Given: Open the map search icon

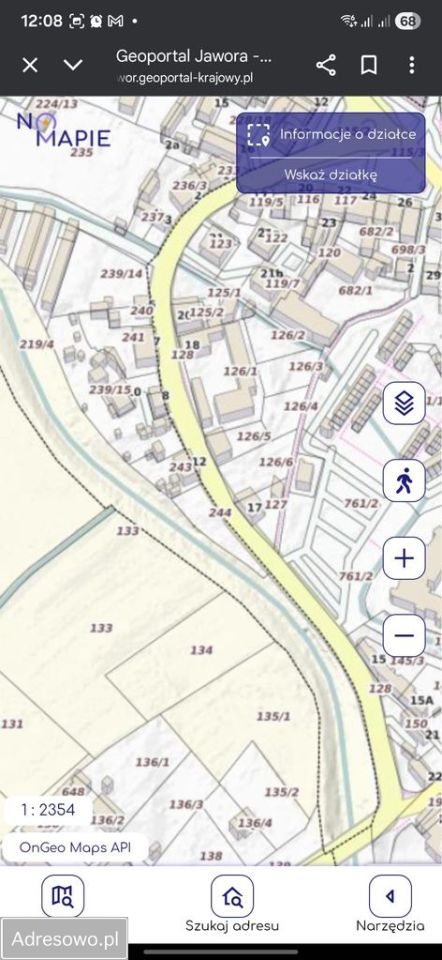Looking at the screenshot, I should click(x=62, y=896).
